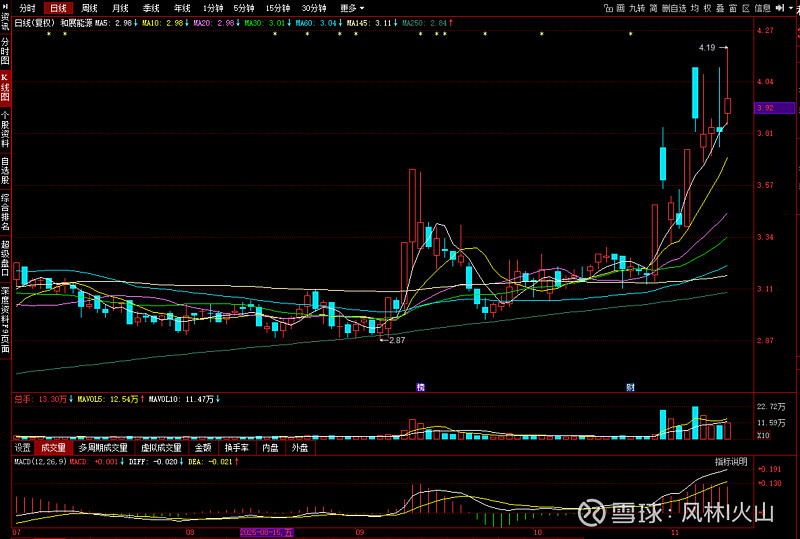Screen dimensions: 800x539
Task: Select the 15分钟 period
Action: click(278, 8)
